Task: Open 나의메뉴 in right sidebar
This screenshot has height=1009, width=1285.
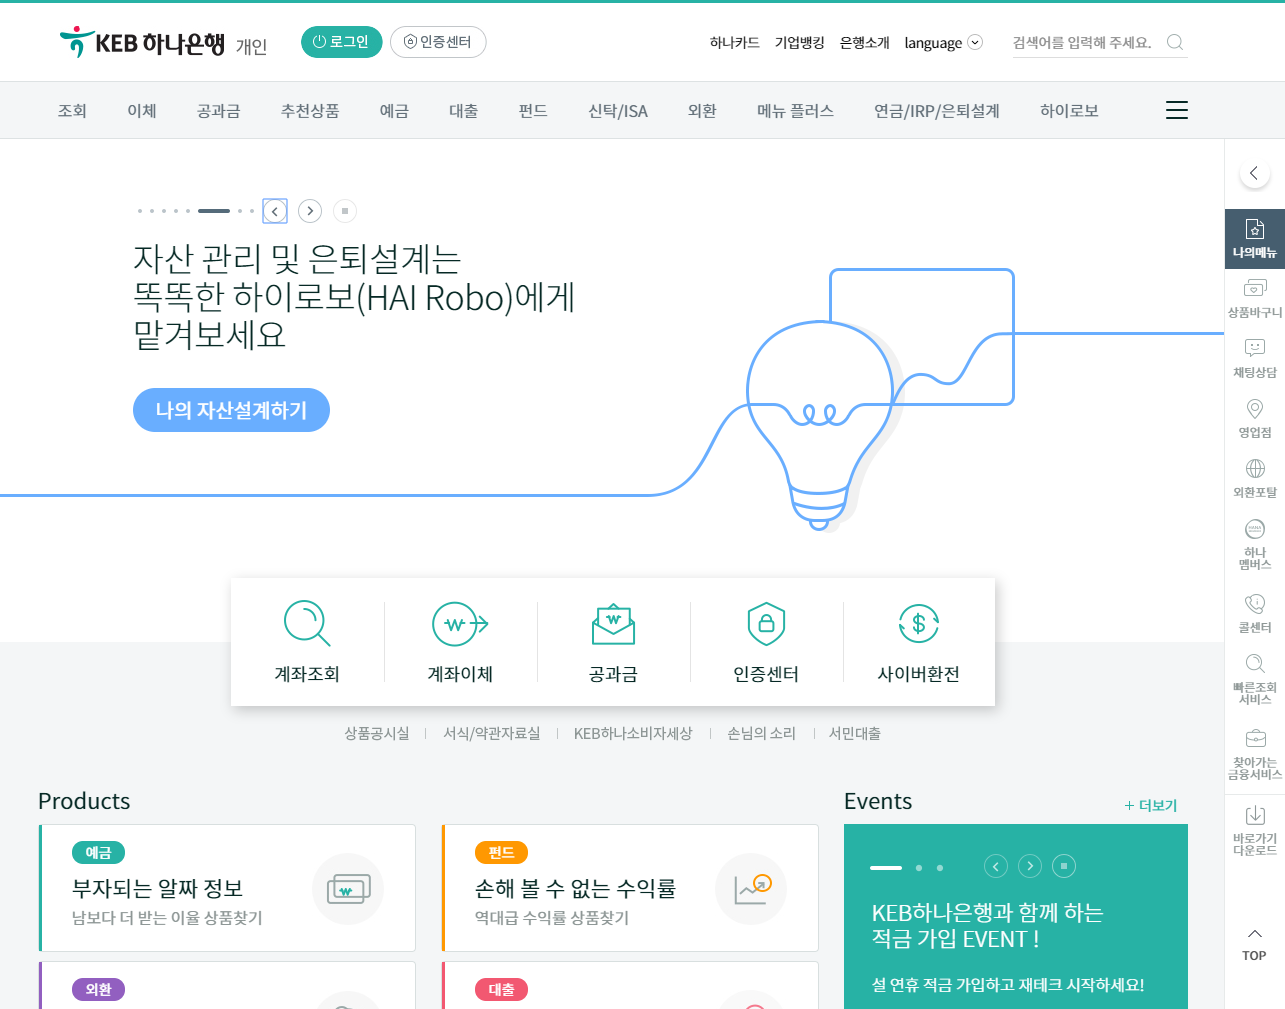Action: [1254, 238]
